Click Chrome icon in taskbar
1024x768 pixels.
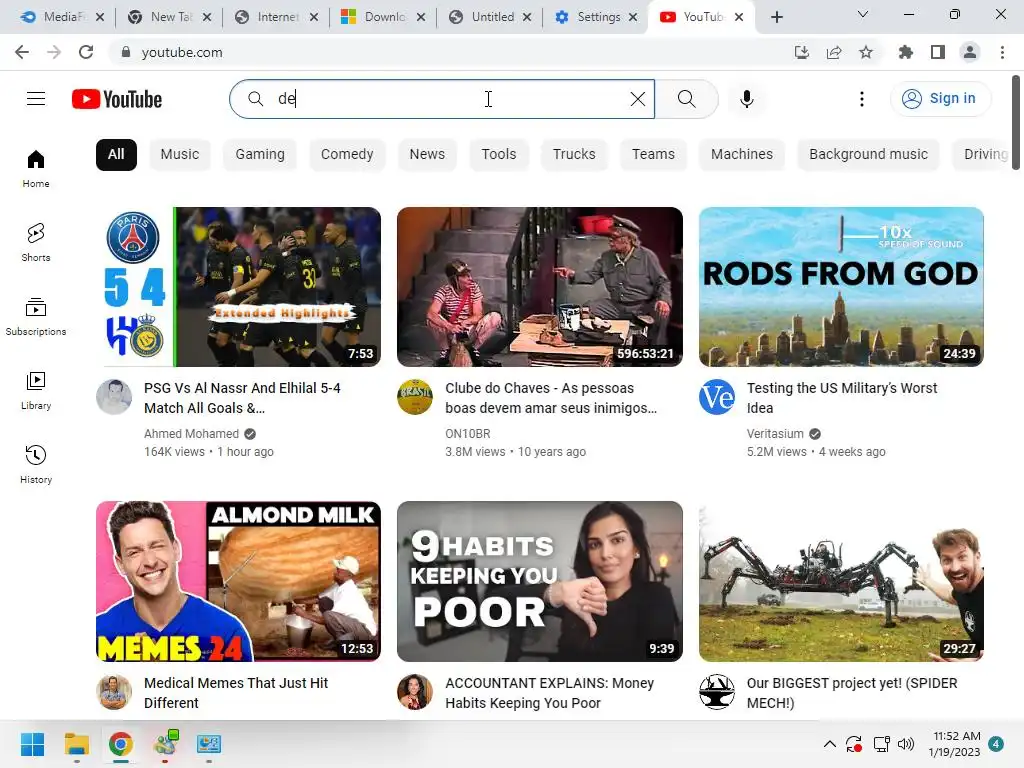pos(121,744)
